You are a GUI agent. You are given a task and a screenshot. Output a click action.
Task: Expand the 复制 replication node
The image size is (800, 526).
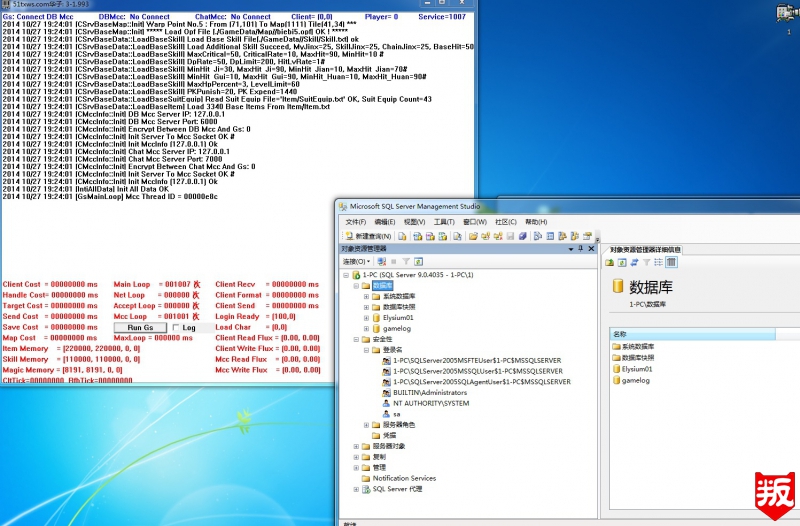pos(356,457)
